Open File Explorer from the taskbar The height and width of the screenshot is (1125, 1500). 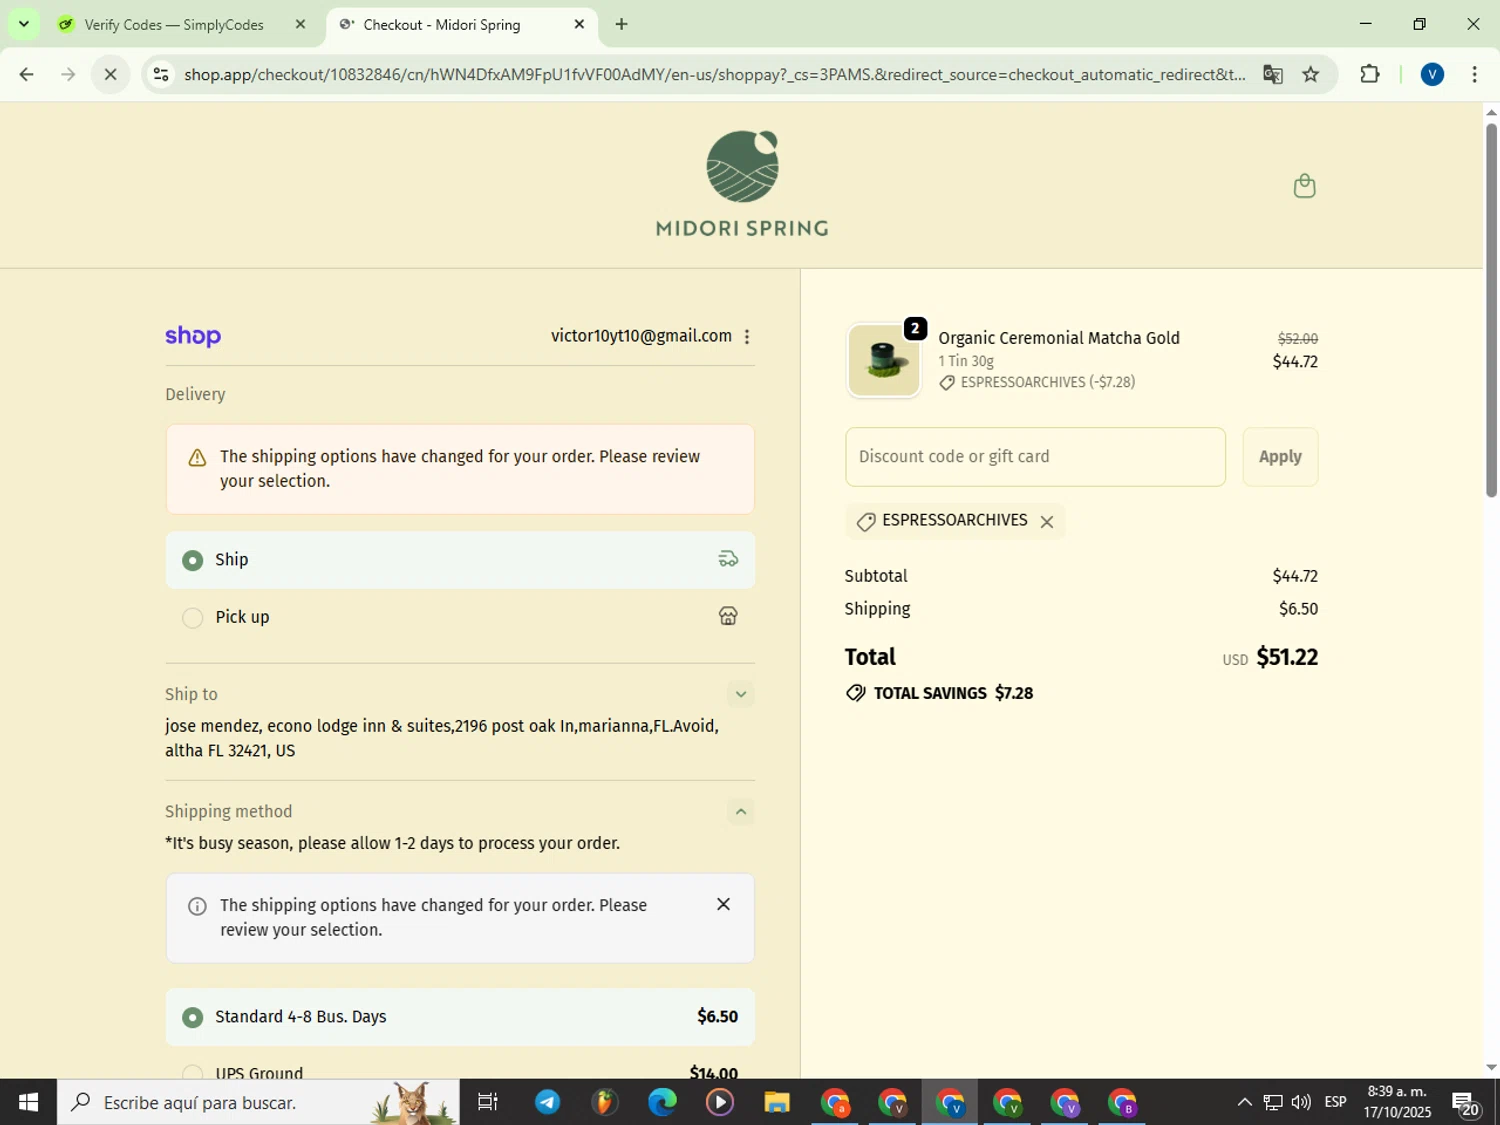(776, 1102)
